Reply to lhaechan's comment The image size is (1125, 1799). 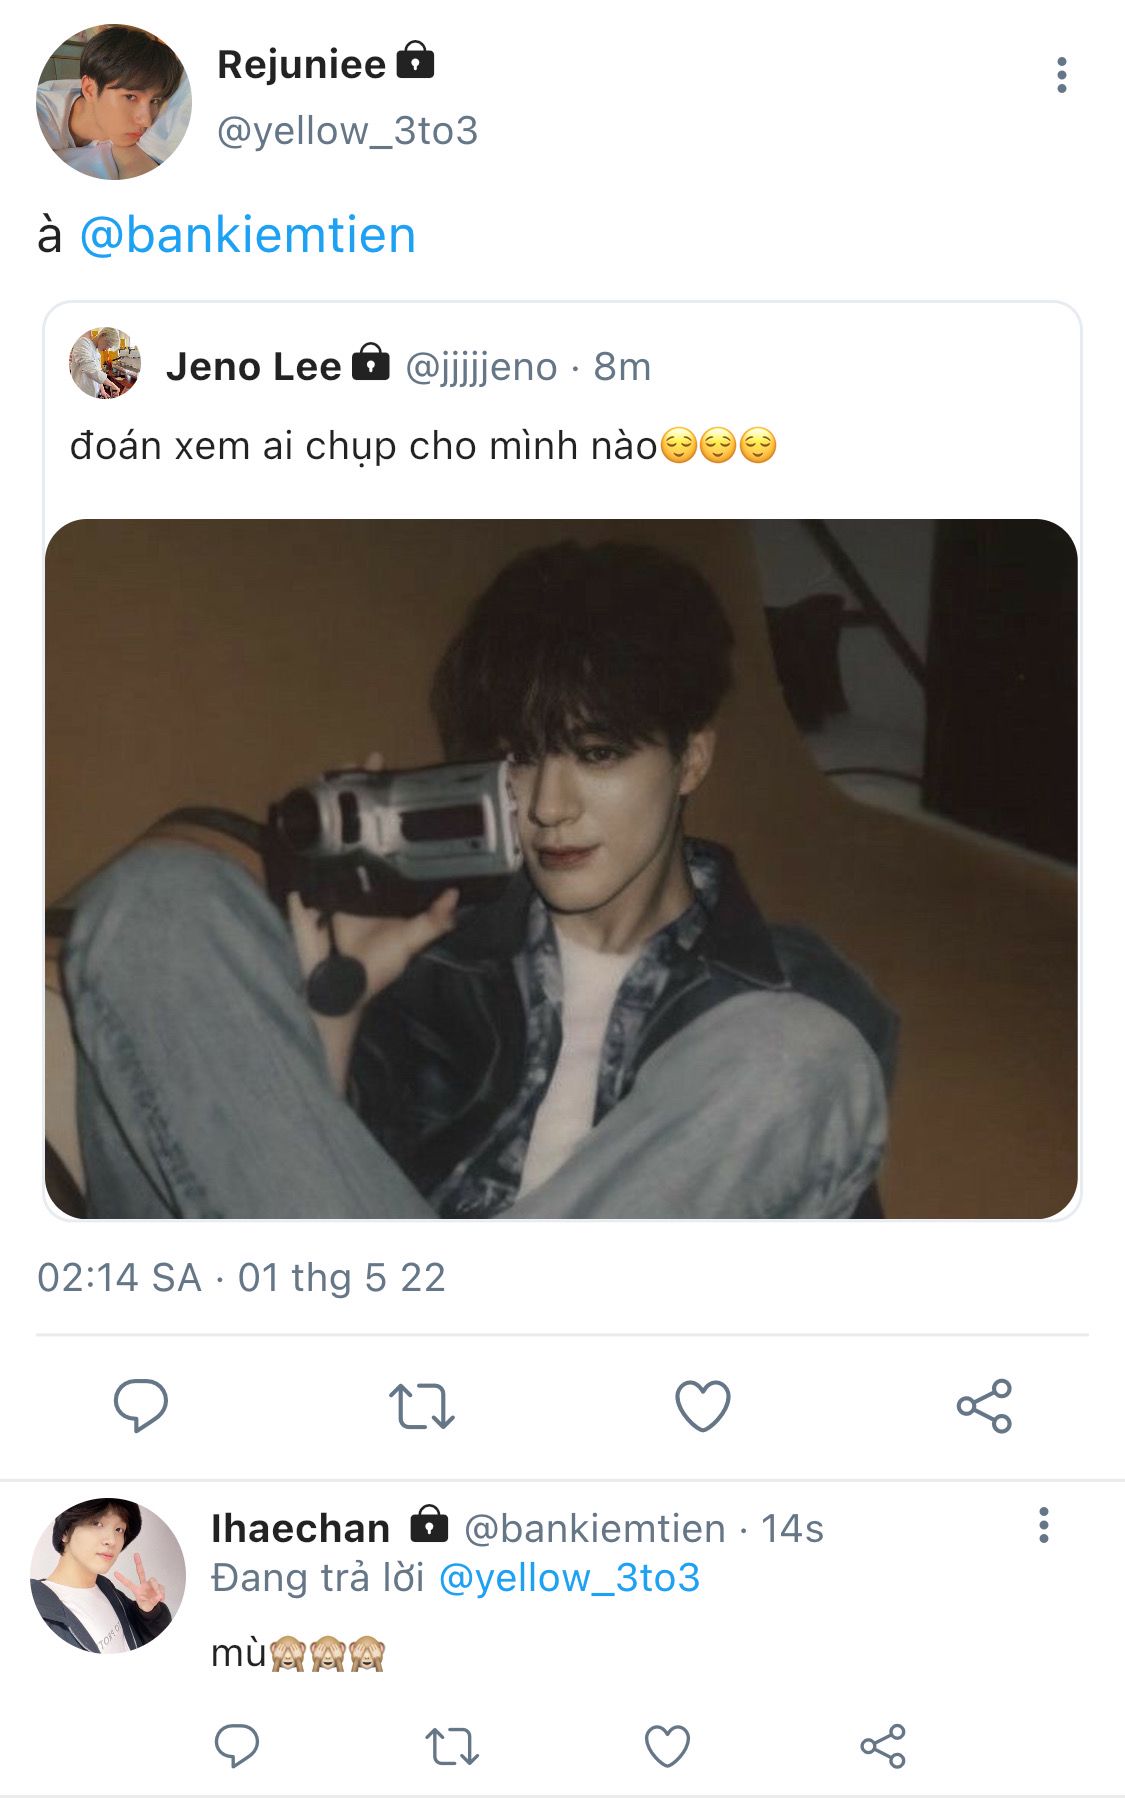(x=237, y=1746)
